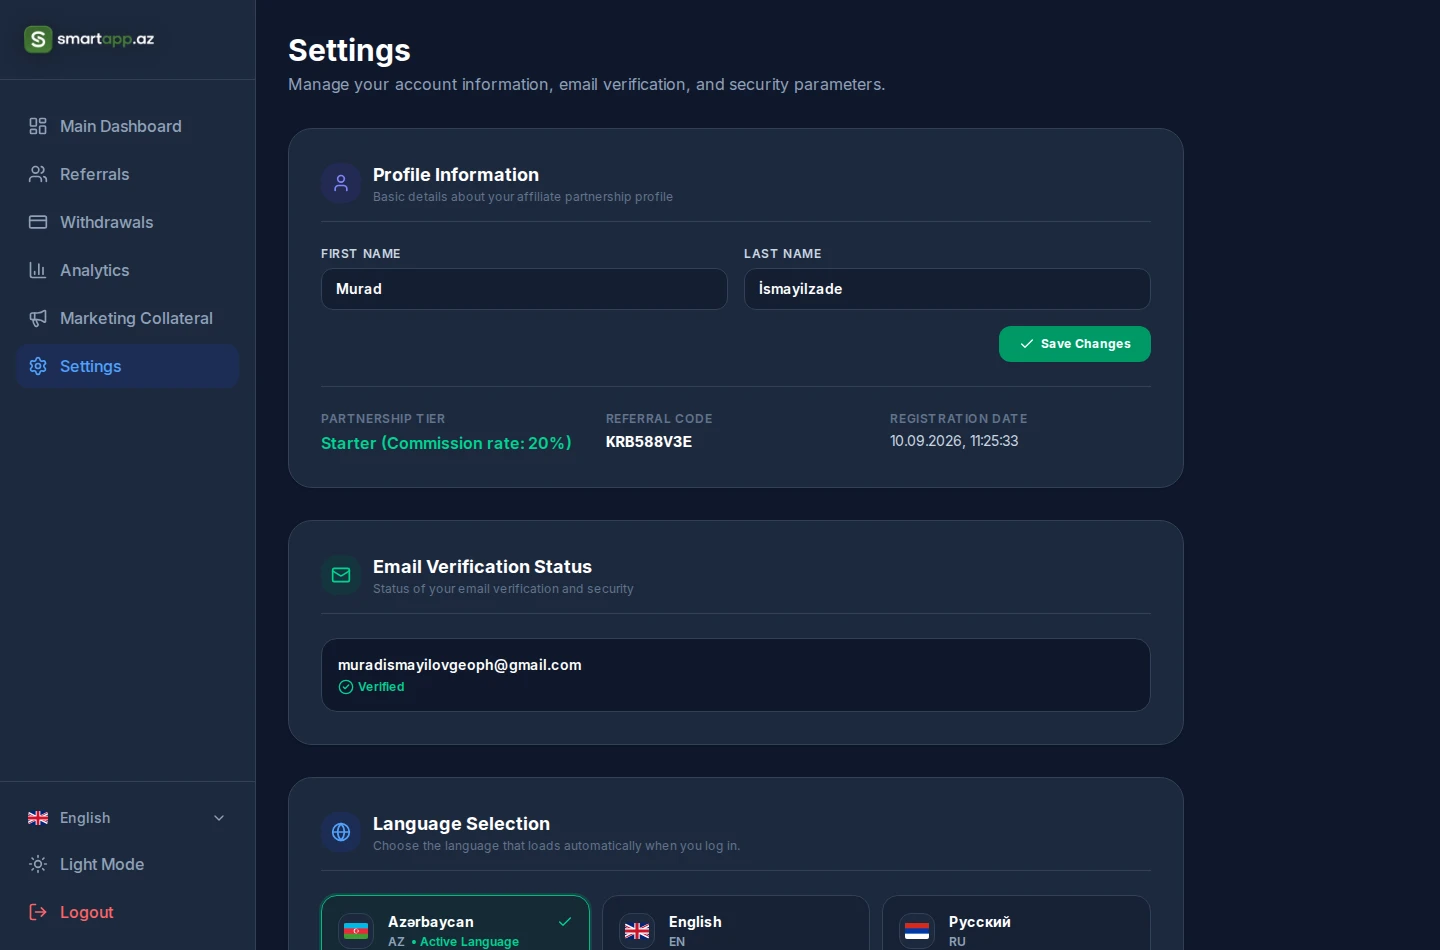Navigate to Analytics

pos(128,270)
